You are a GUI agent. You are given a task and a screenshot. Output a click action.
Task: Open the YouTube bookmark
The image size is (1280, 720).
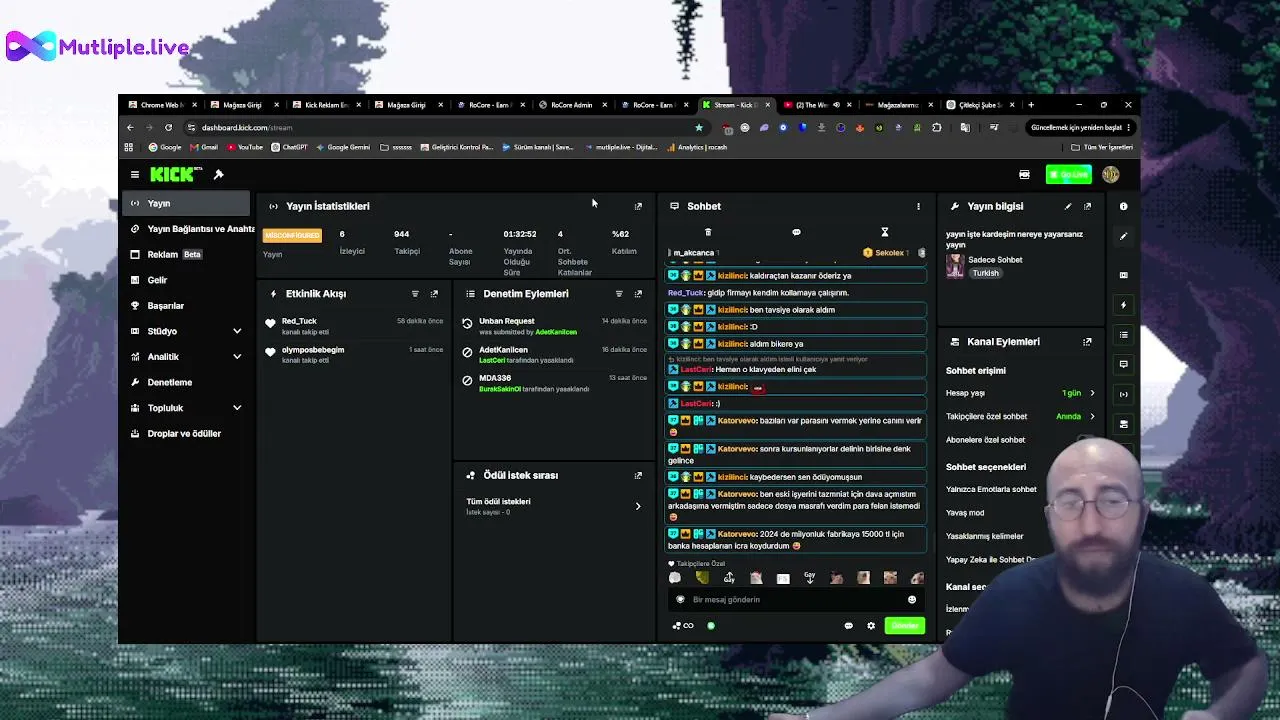point(245,147)
